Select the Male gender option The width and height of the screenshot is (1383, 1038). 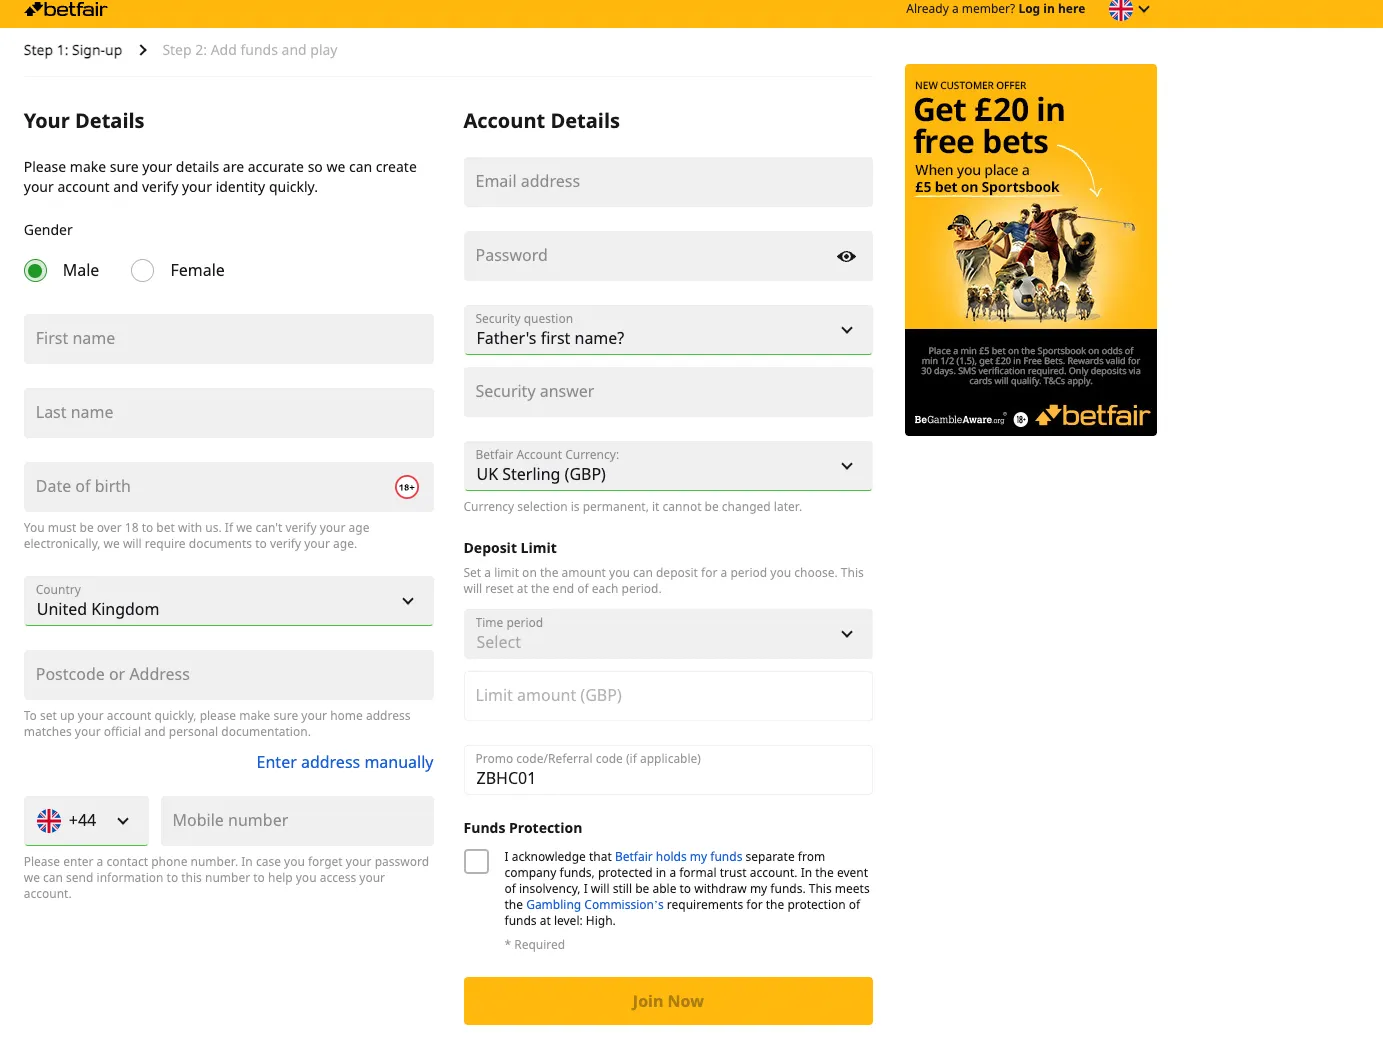coord(36,271)
